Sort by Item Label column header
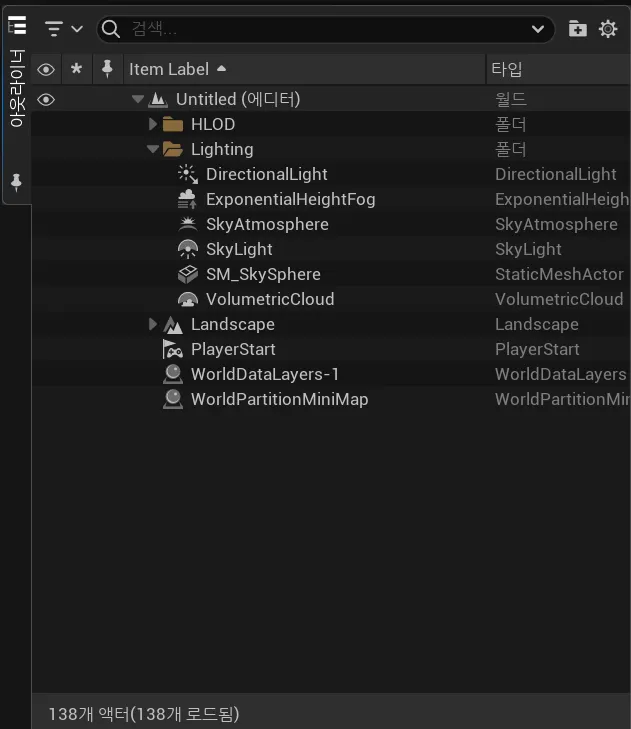 click(170, 69)
